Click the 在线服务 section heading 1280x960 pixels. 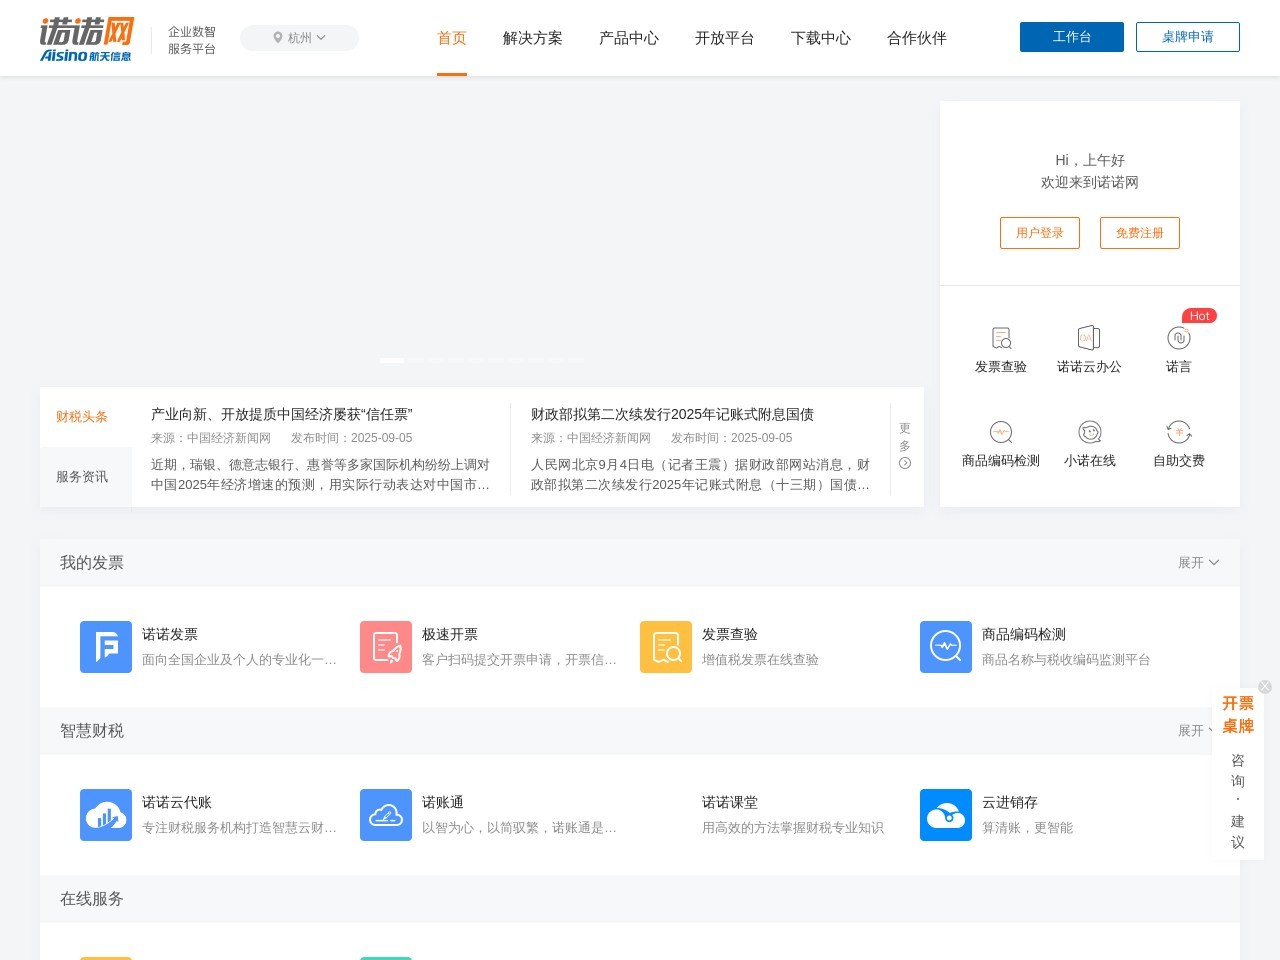click(x=92, y=899)
